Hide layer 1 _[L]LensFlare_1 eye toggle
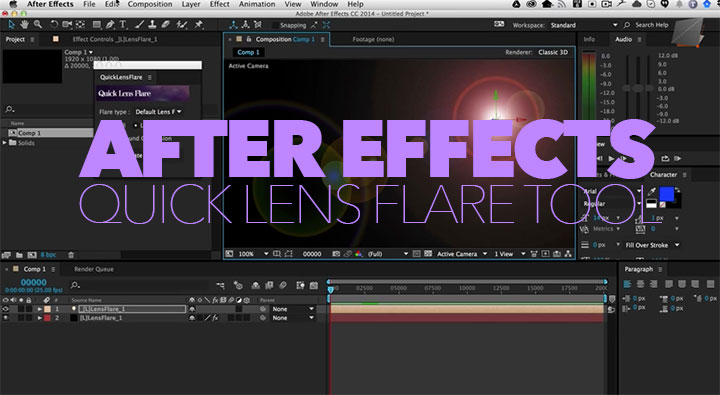This screenshot has height=395, width=720. click(x=6, y=309)
